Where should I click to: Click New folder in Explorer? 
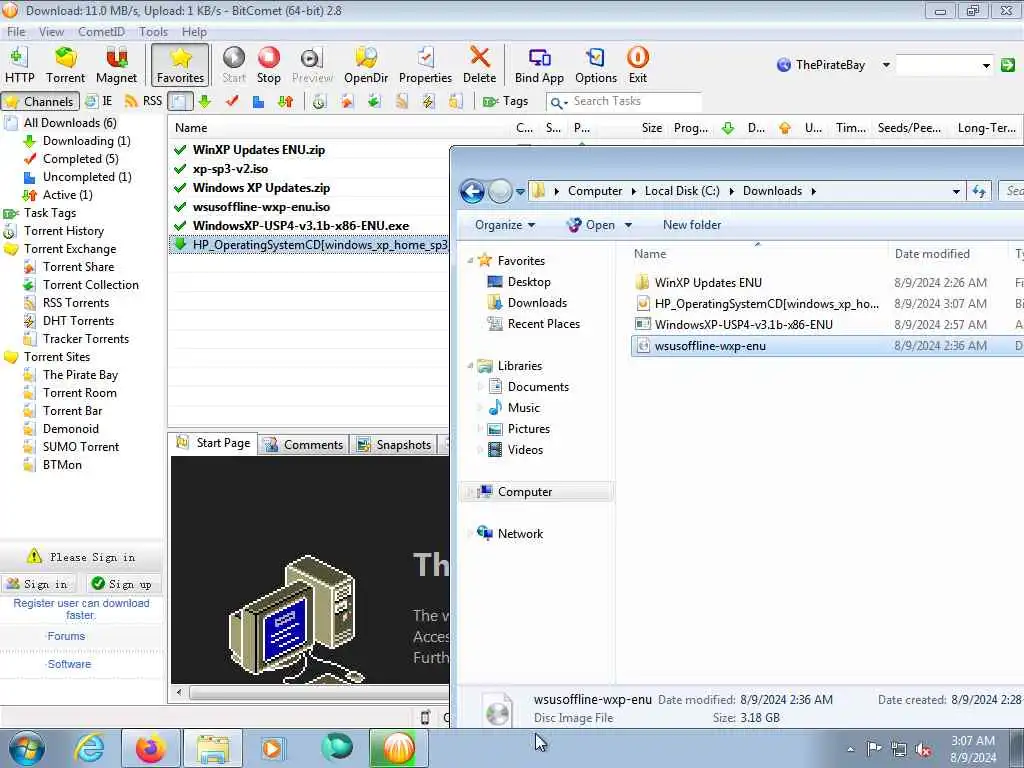(692, 225)
